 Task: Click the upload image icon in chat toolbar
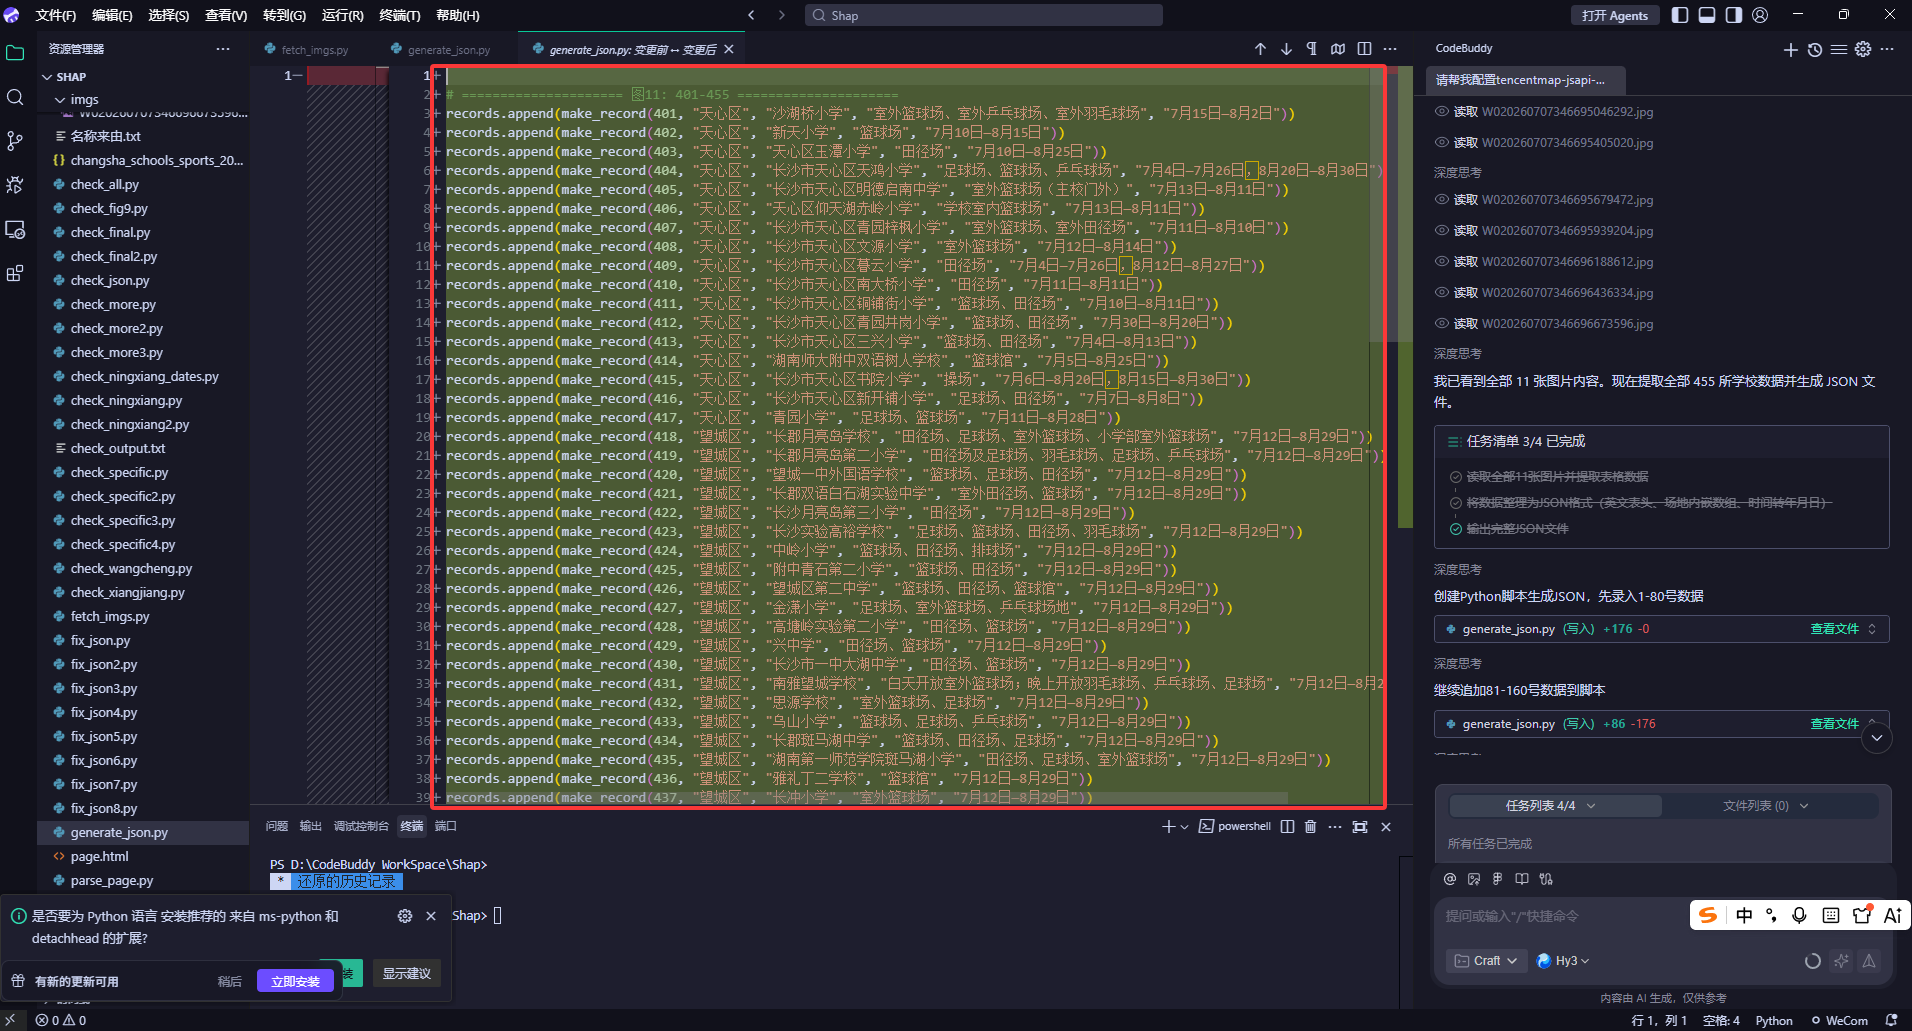1474,879
